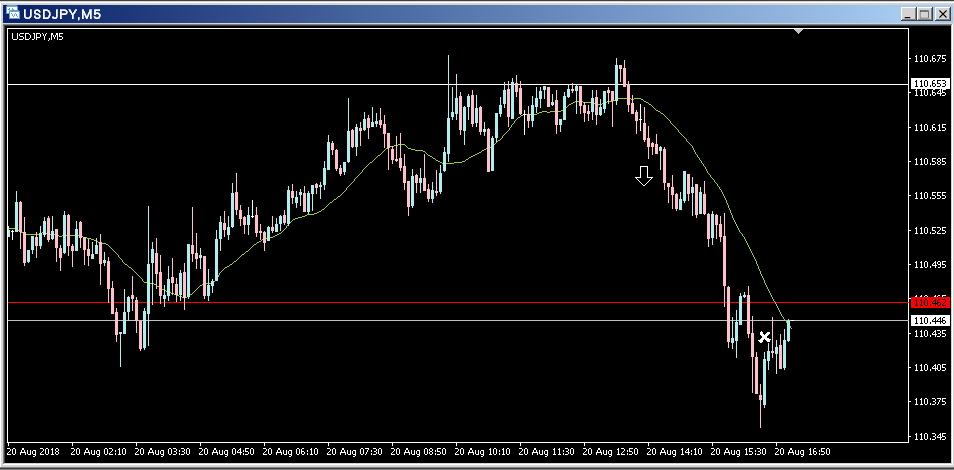Click the 20 Aug 06:10 time label
This screenshot has height=470, width=954.
point(290,452)
